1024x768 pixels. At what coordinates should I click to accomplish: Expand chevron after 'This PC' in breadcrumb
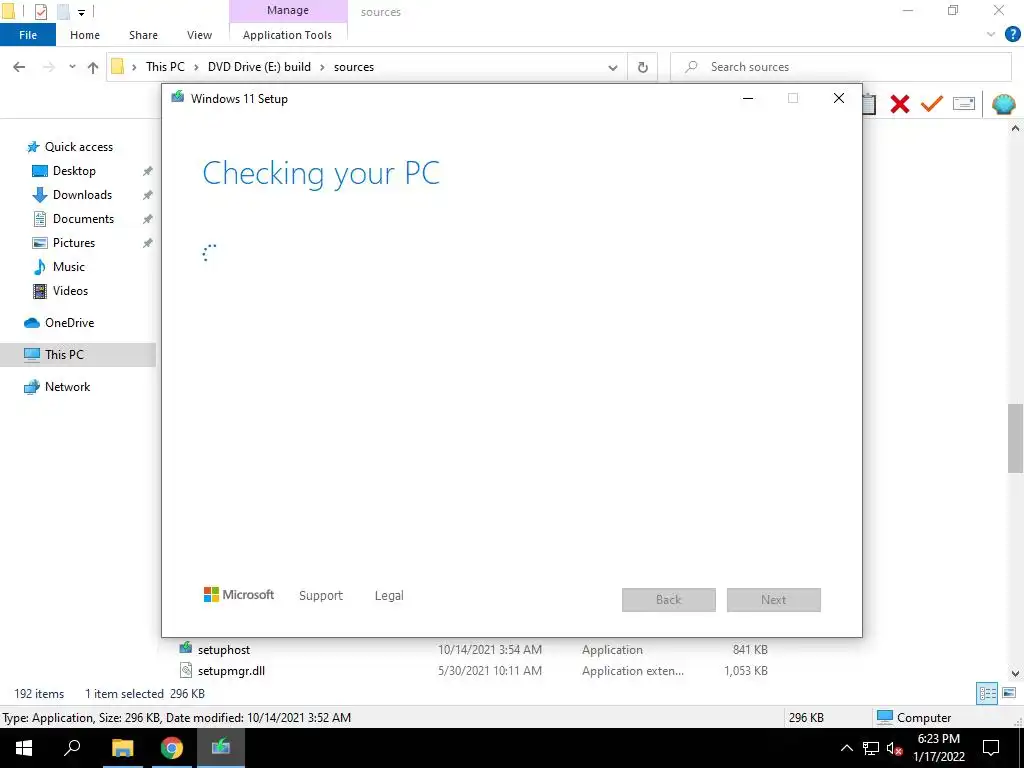click(x=196, y=67)
